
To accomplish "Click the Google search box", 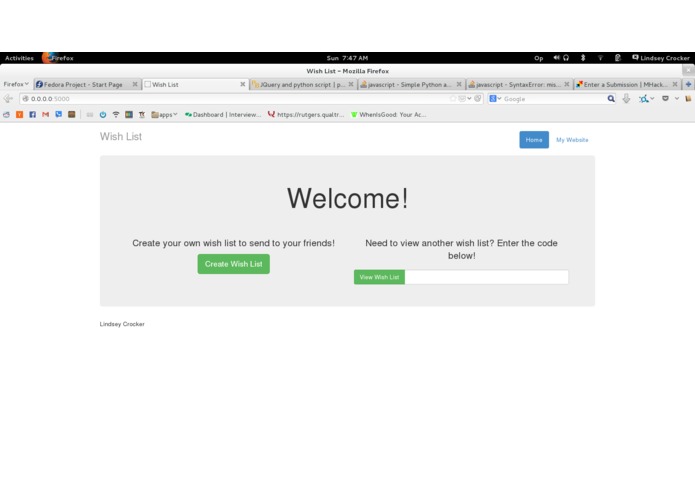I will pos(554,99).
